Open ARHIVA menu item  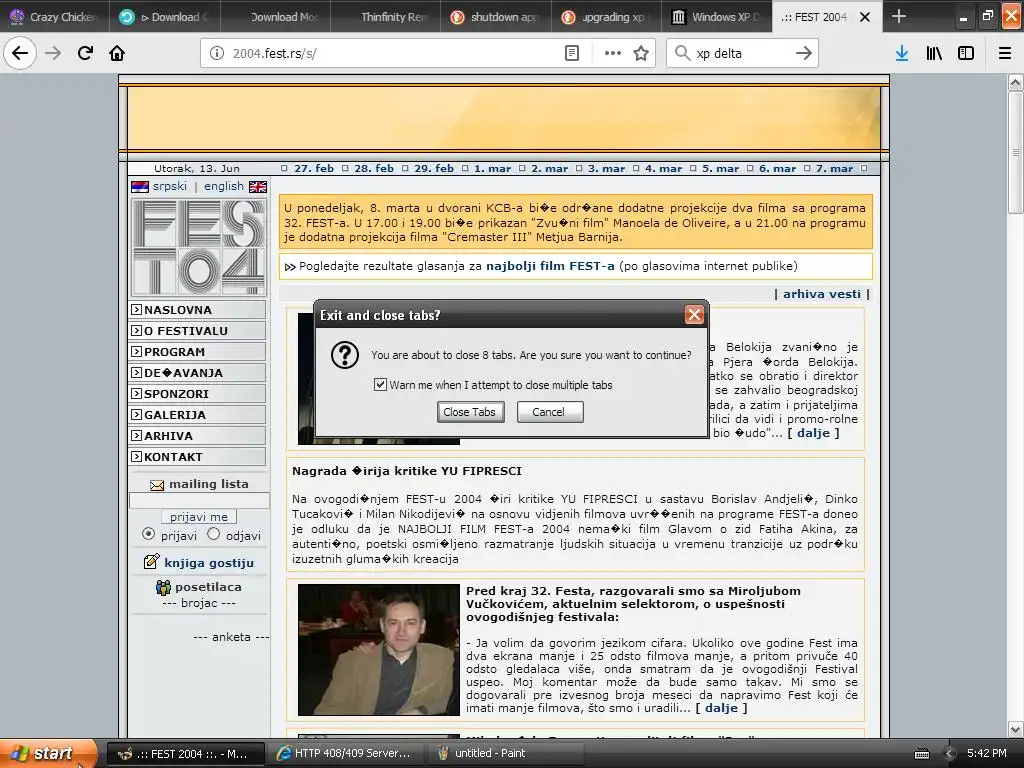click(197, 436)
